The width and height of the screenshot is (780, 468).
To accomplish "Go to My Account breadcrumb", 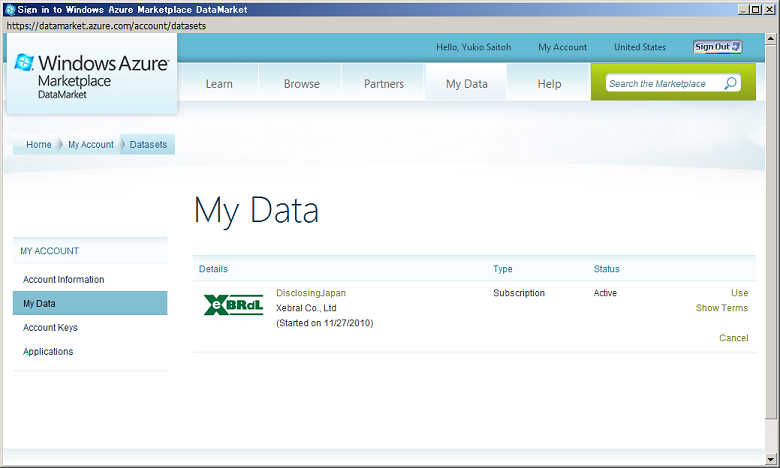I will click(91, 144).
